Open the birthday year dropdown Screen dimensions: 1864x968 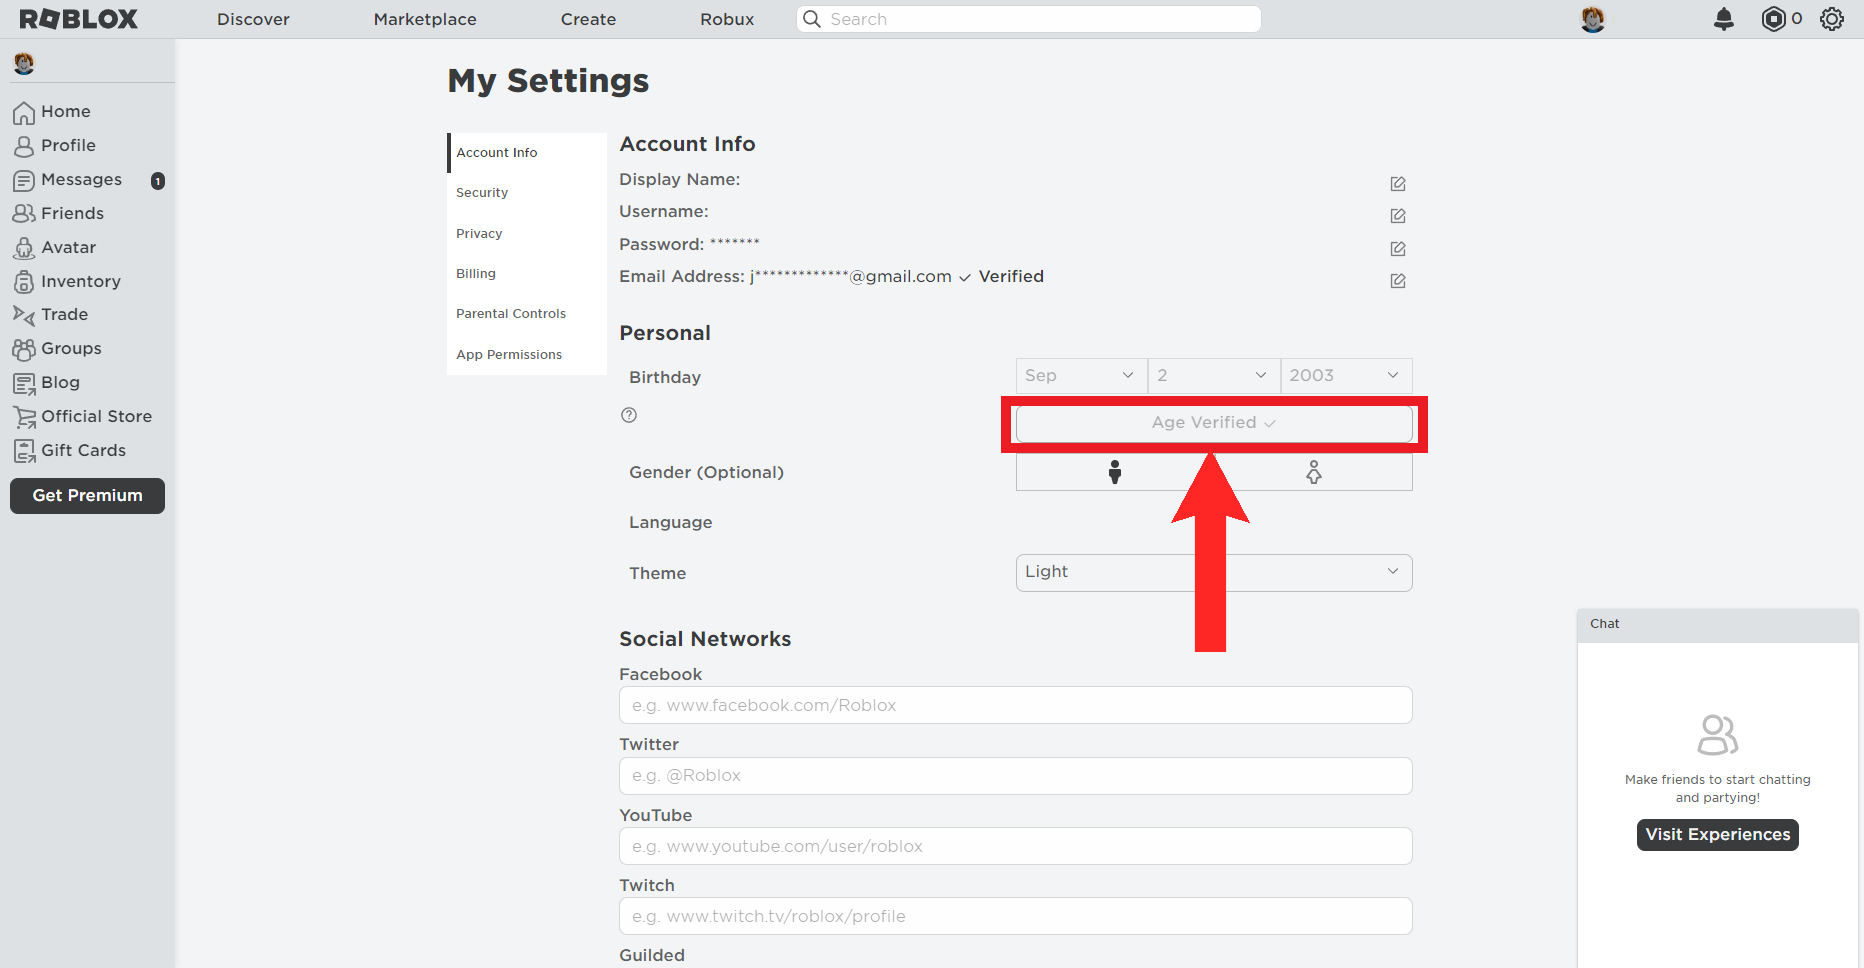(x=1346, y=376)
